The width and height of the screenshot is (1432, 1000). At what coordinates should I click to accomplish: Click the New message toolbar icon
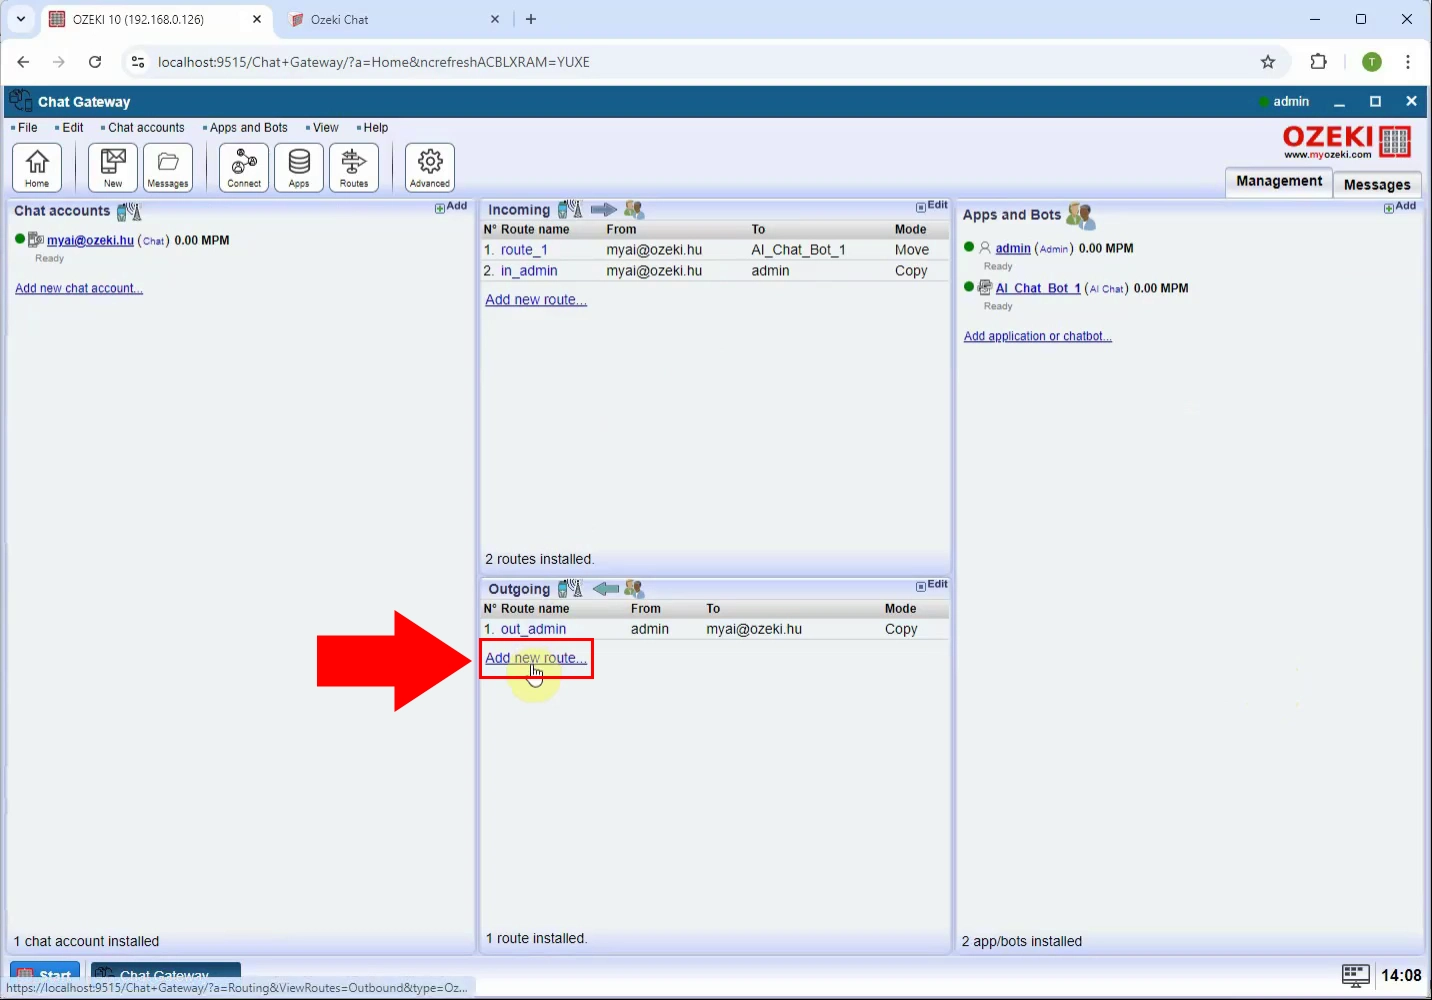113,167
